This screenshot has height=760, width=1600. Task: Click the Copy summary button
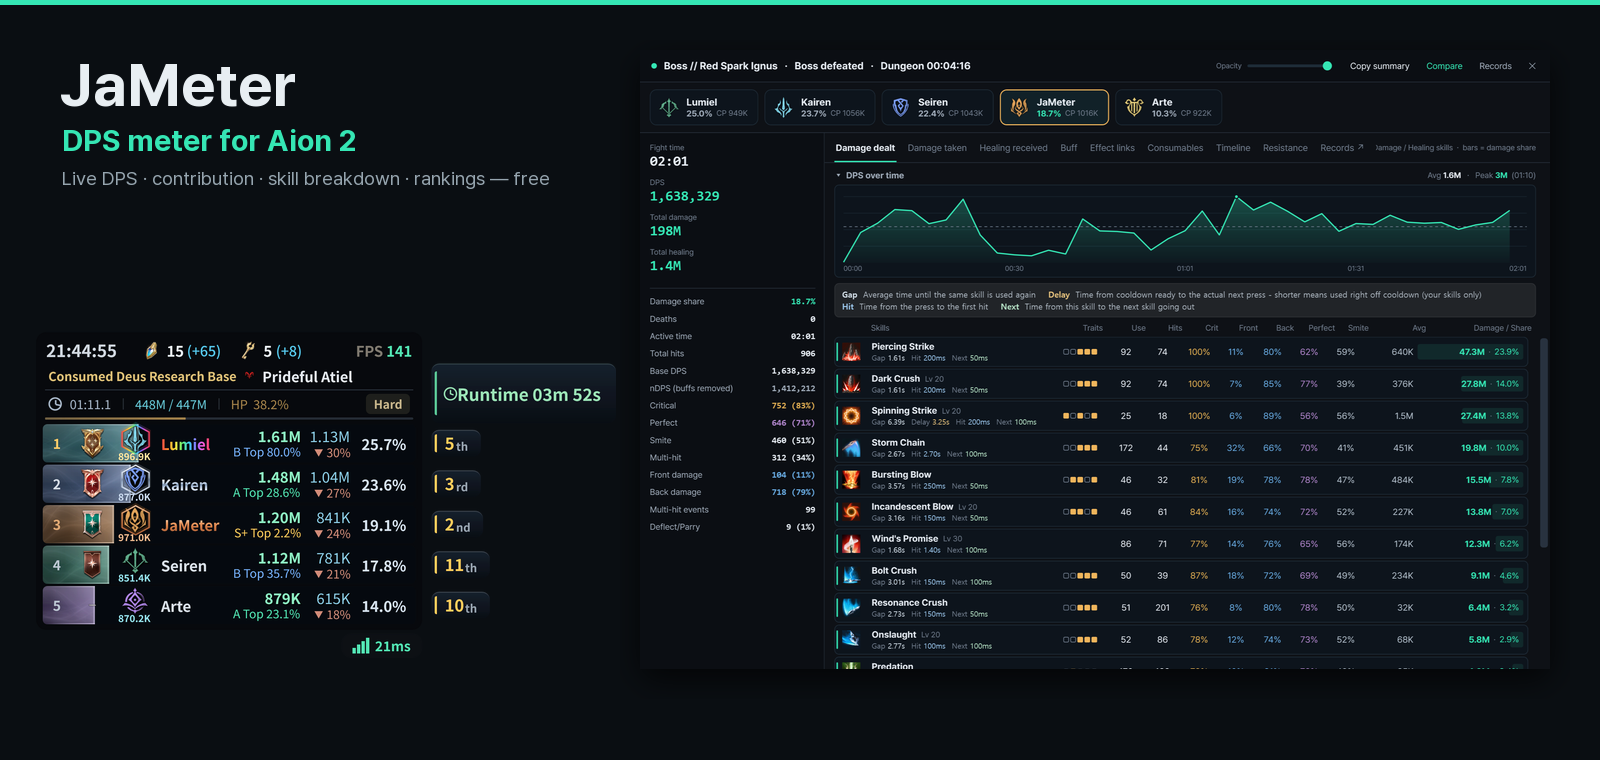[1379, 66]
